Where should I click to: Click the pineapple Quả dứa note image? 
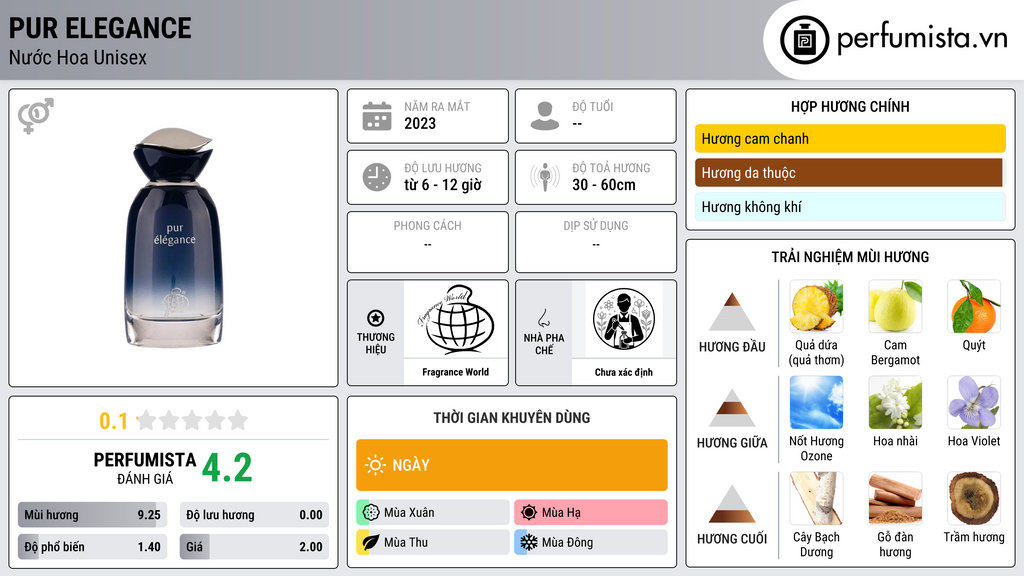pyautogui.click(x=816, y=306)
